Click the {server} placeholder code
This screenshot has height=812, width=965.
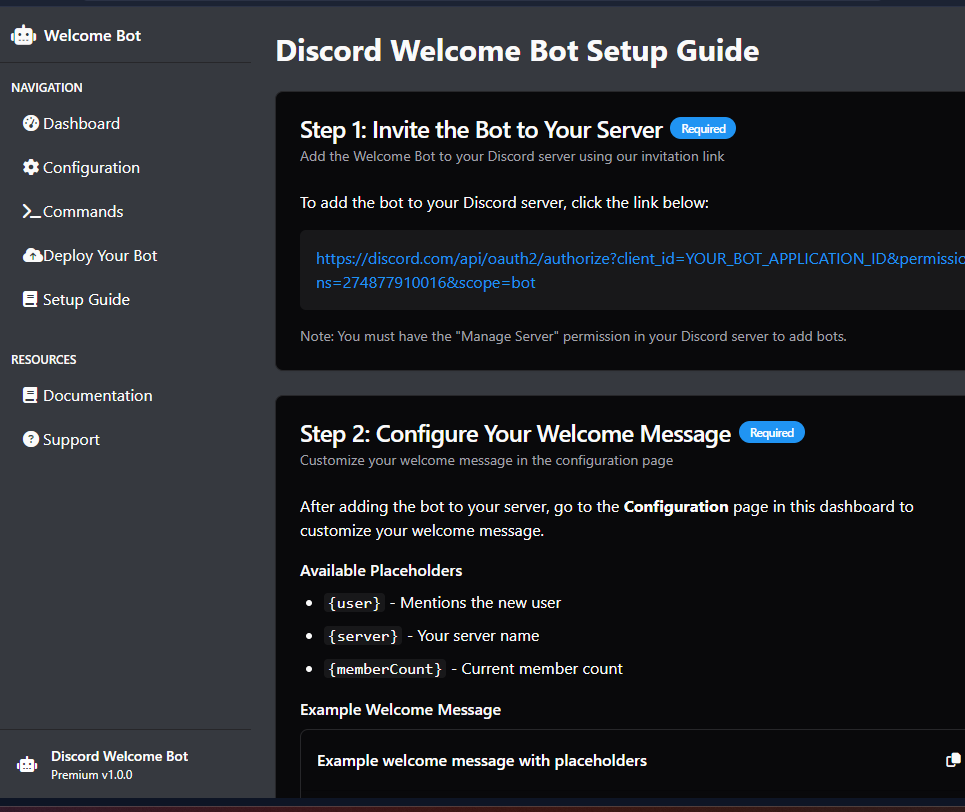362,636
